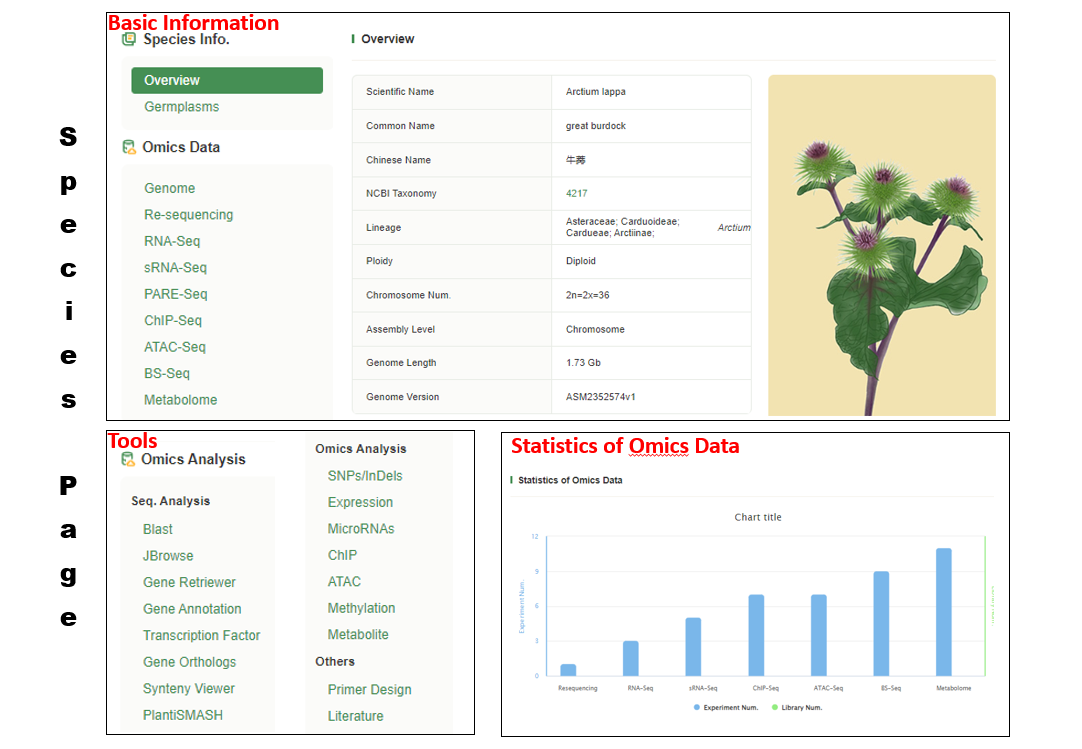
Task: Launch the JBrowse genome browser
Action: [168, 556]
